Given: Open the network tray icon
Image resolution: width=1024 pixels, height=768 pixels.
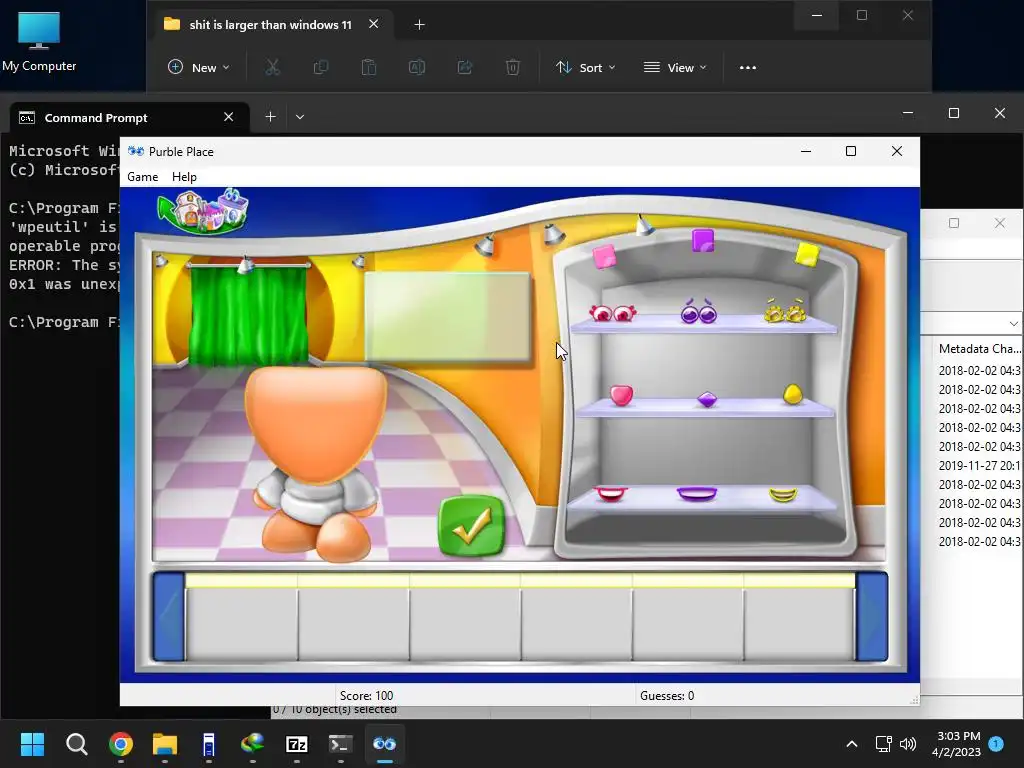Looking at the screenshot, I should (883, 744).
